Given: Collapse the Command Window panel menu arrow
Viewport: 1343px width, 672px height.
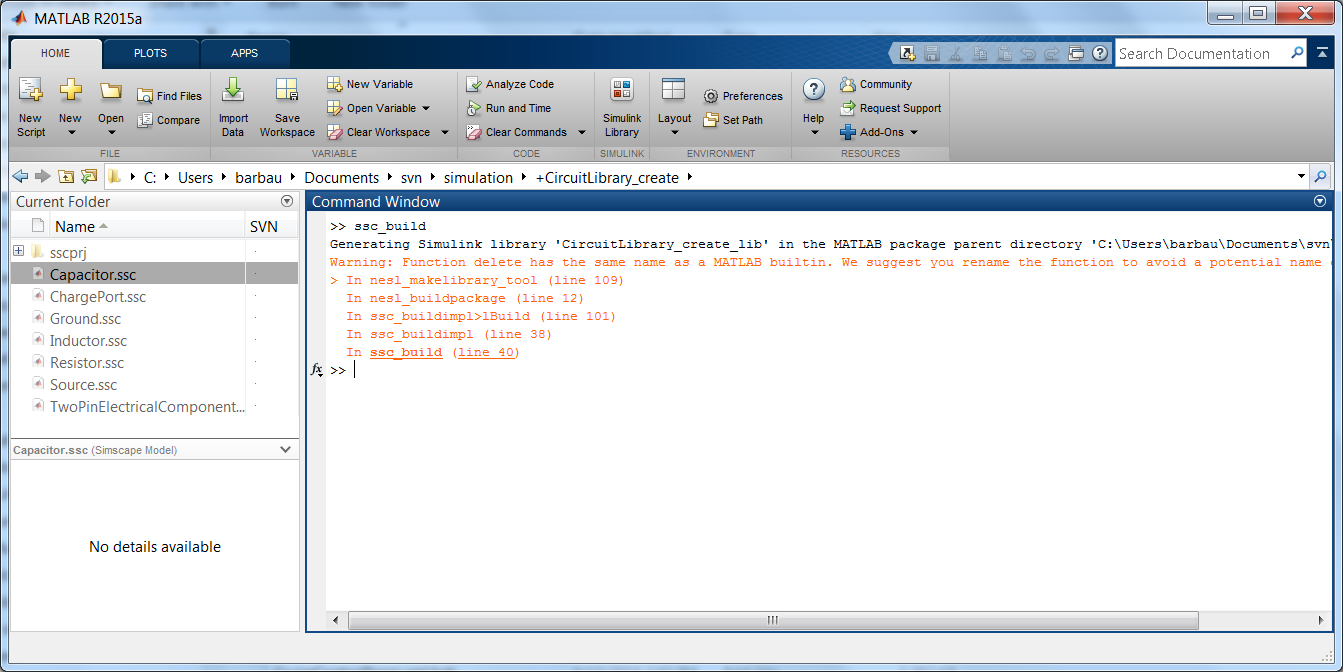Looking at the screenshot, I should [1319, 202].
